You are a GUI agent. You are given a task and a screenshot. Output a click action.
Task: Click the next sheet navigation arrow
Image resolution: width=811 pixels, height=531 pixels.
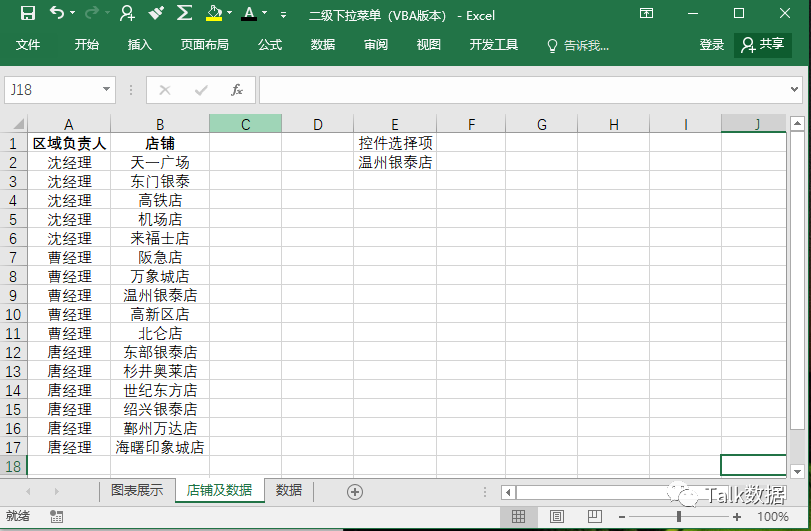56,491
